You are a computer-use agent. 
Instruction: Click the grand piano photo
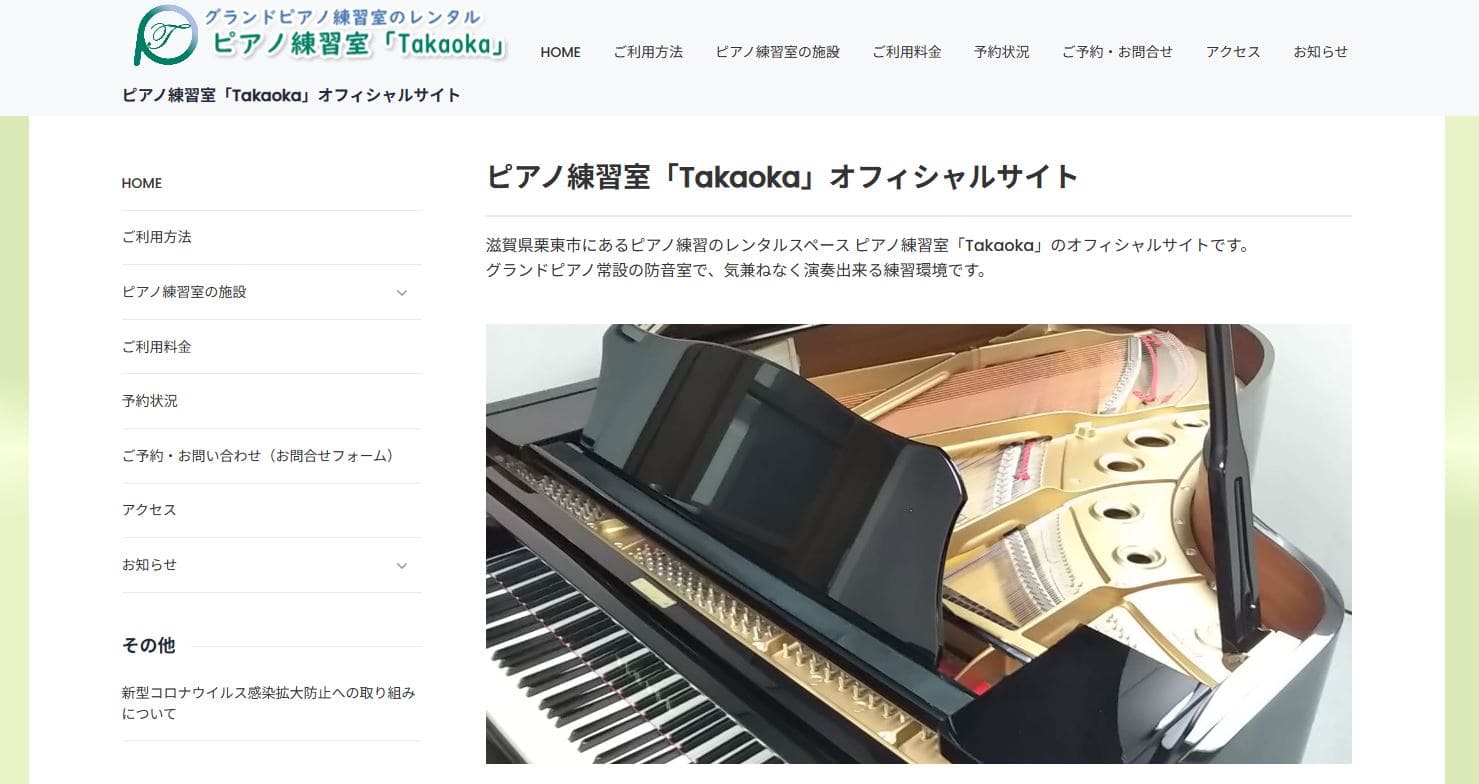918,544
